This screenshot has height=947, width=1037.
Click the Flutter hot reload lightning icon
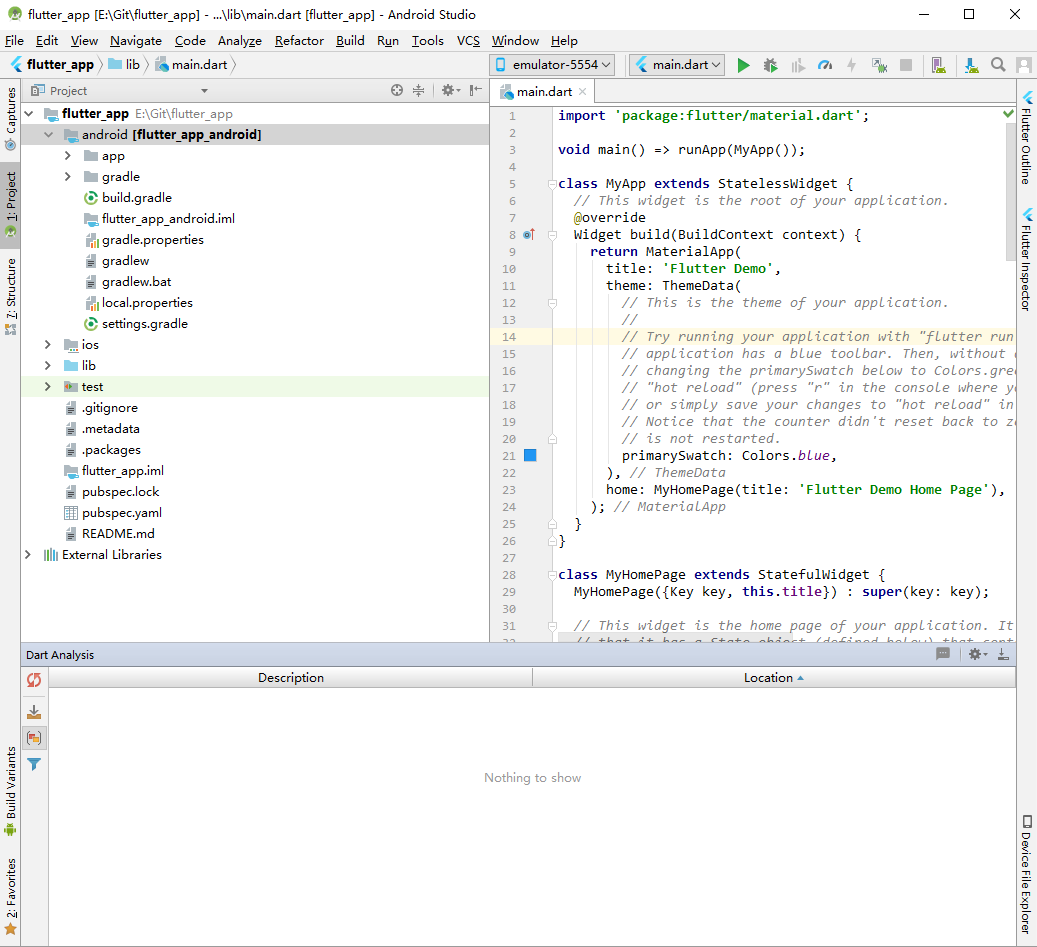click(x=852, y=65)
